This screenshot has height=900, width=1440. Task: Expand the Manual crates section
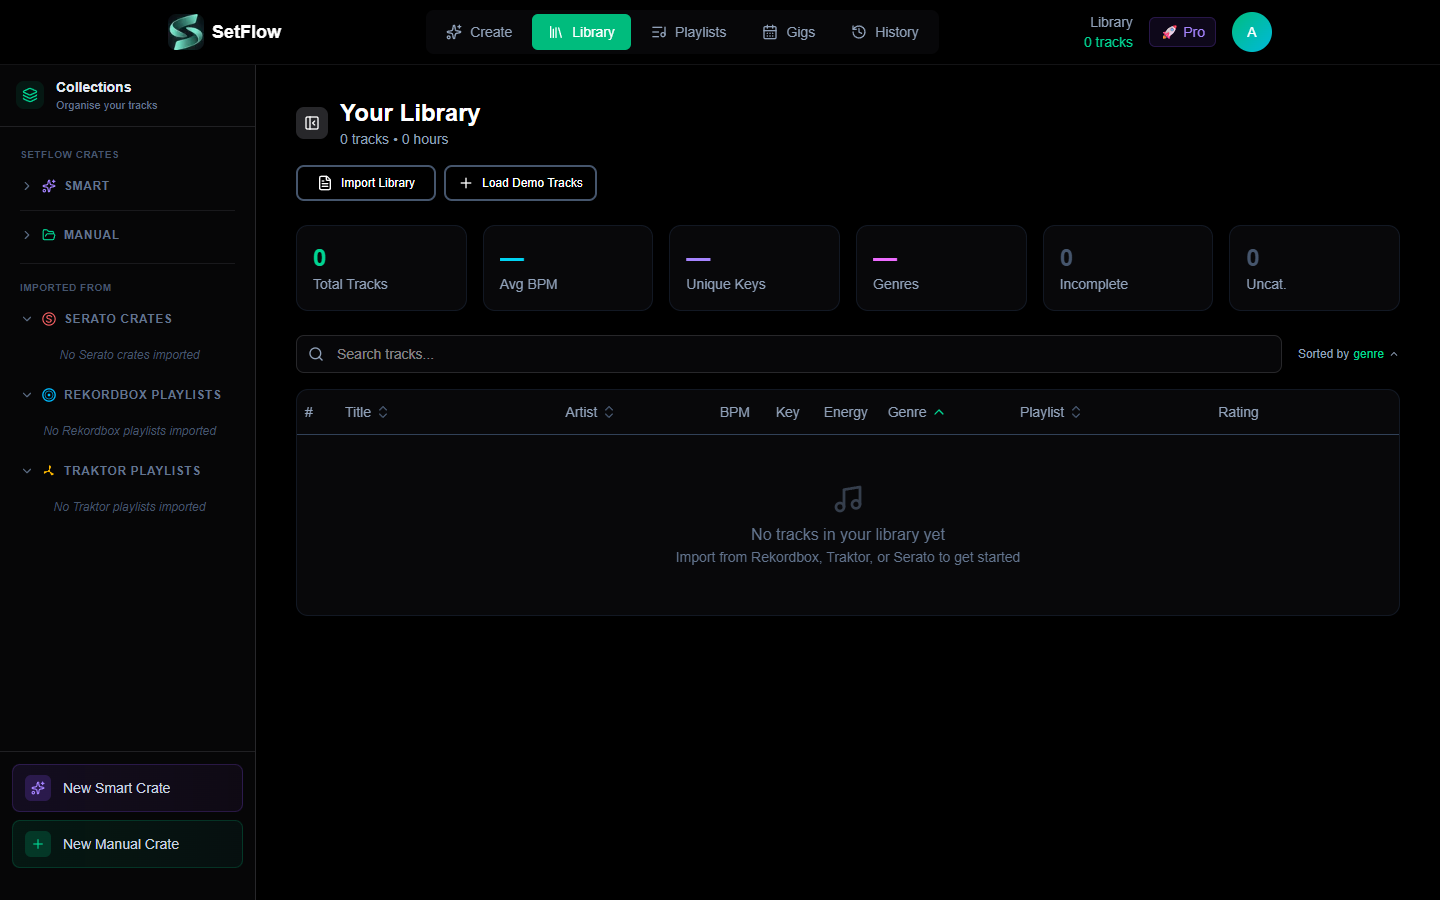point(27,235)
